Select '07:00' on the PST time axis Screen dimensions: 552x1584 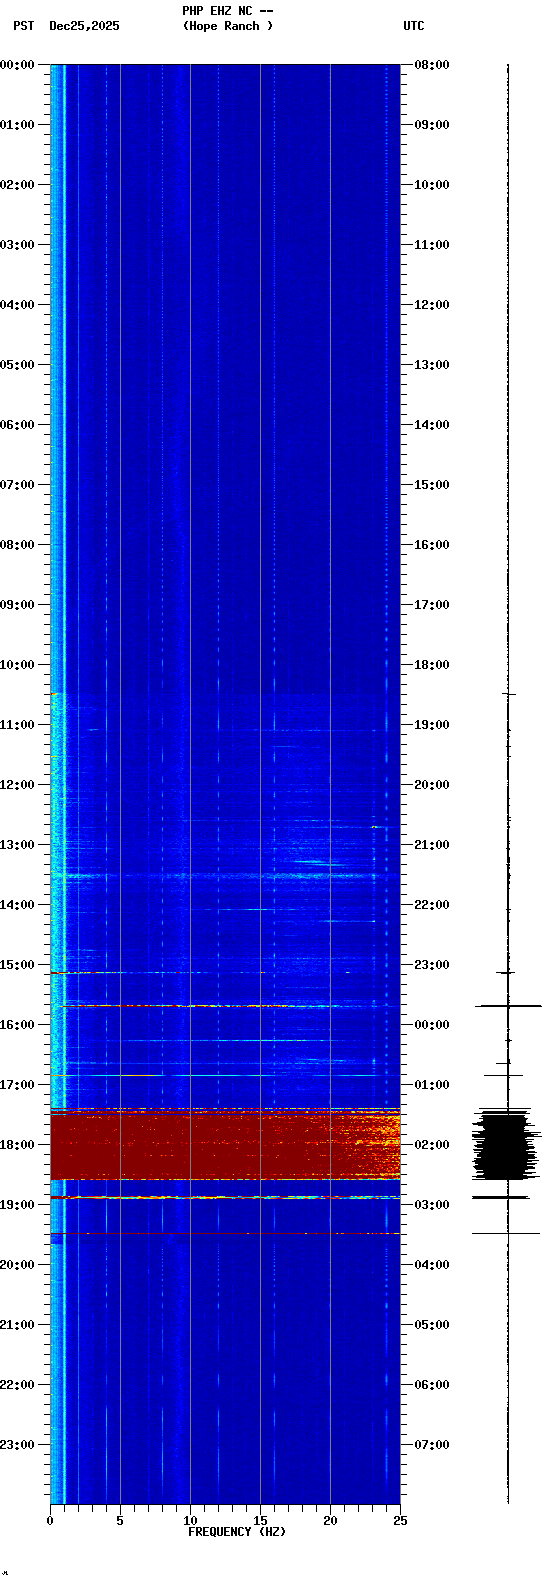coord(18,485)
